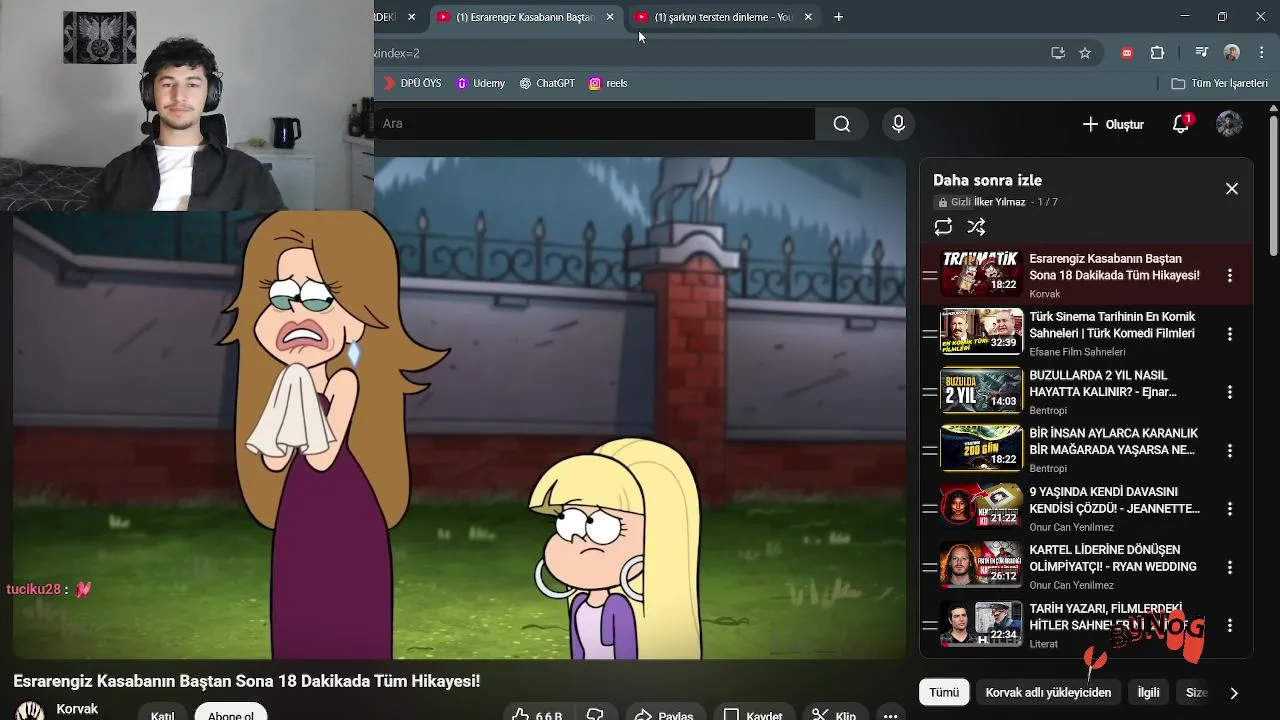Open more actions ellipsis under video

(x=890, y=714)
